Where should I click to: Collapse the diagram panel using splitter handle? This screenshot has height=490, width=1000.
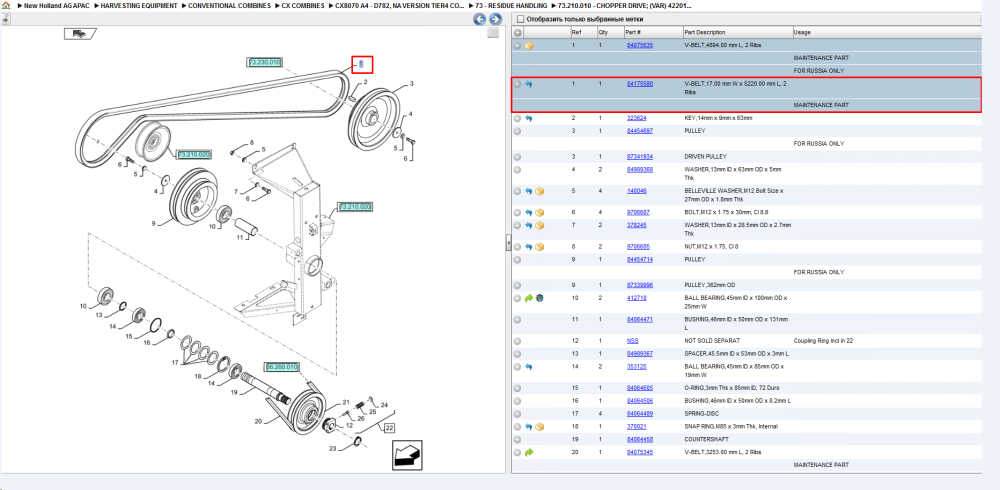coord(508,242)
